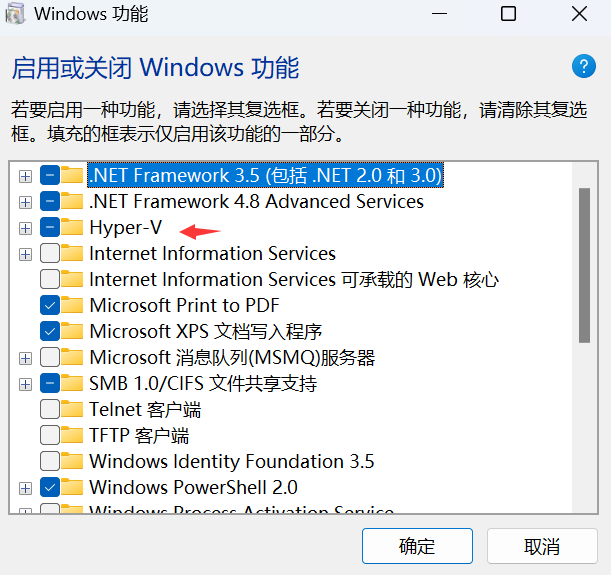Click the Internet Information Services folder icon
The width and height of the screenshot is (611, 575).
(x=72, y=253)
